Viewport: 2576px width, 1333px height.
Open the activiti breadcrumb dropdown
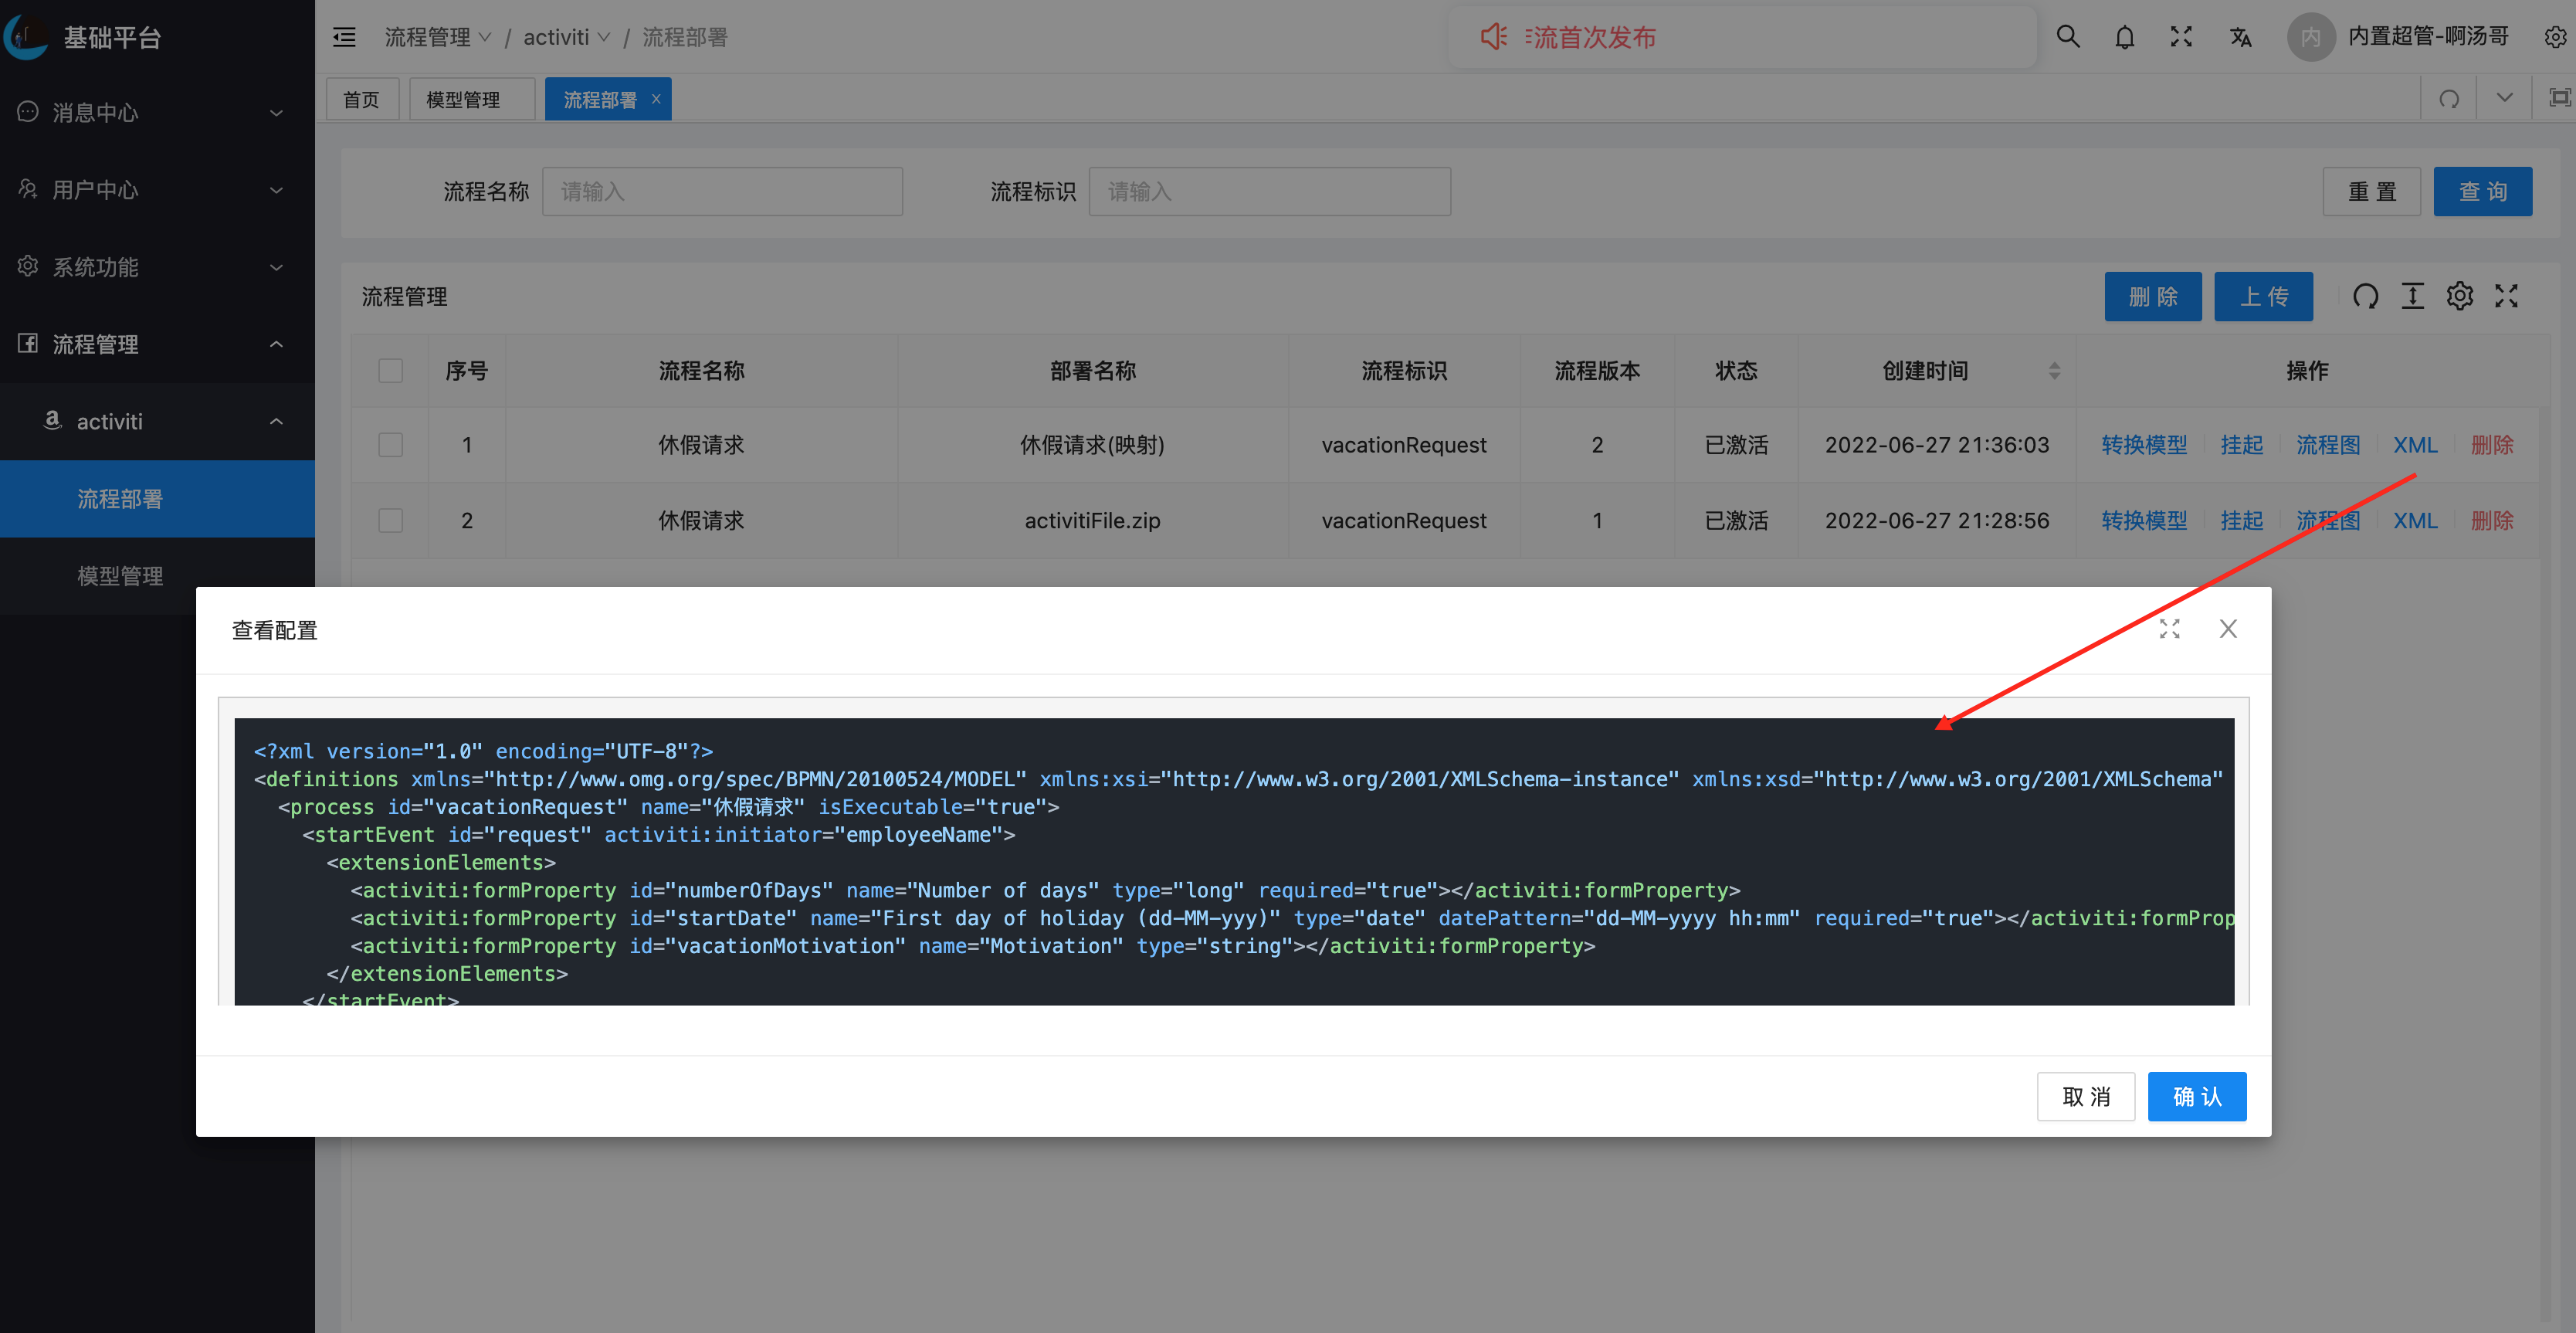(566, 37)
